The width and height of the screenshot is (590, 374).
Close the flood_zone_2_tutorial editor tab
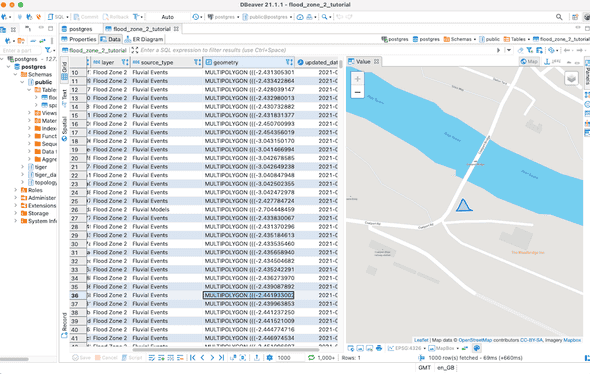pyautogui.click(x=176, y=29)
